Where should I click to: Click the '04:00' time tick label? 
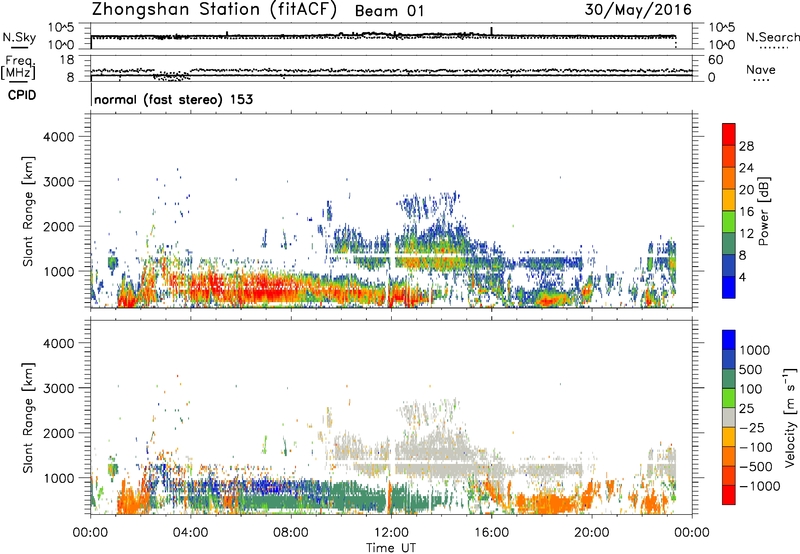190,533
